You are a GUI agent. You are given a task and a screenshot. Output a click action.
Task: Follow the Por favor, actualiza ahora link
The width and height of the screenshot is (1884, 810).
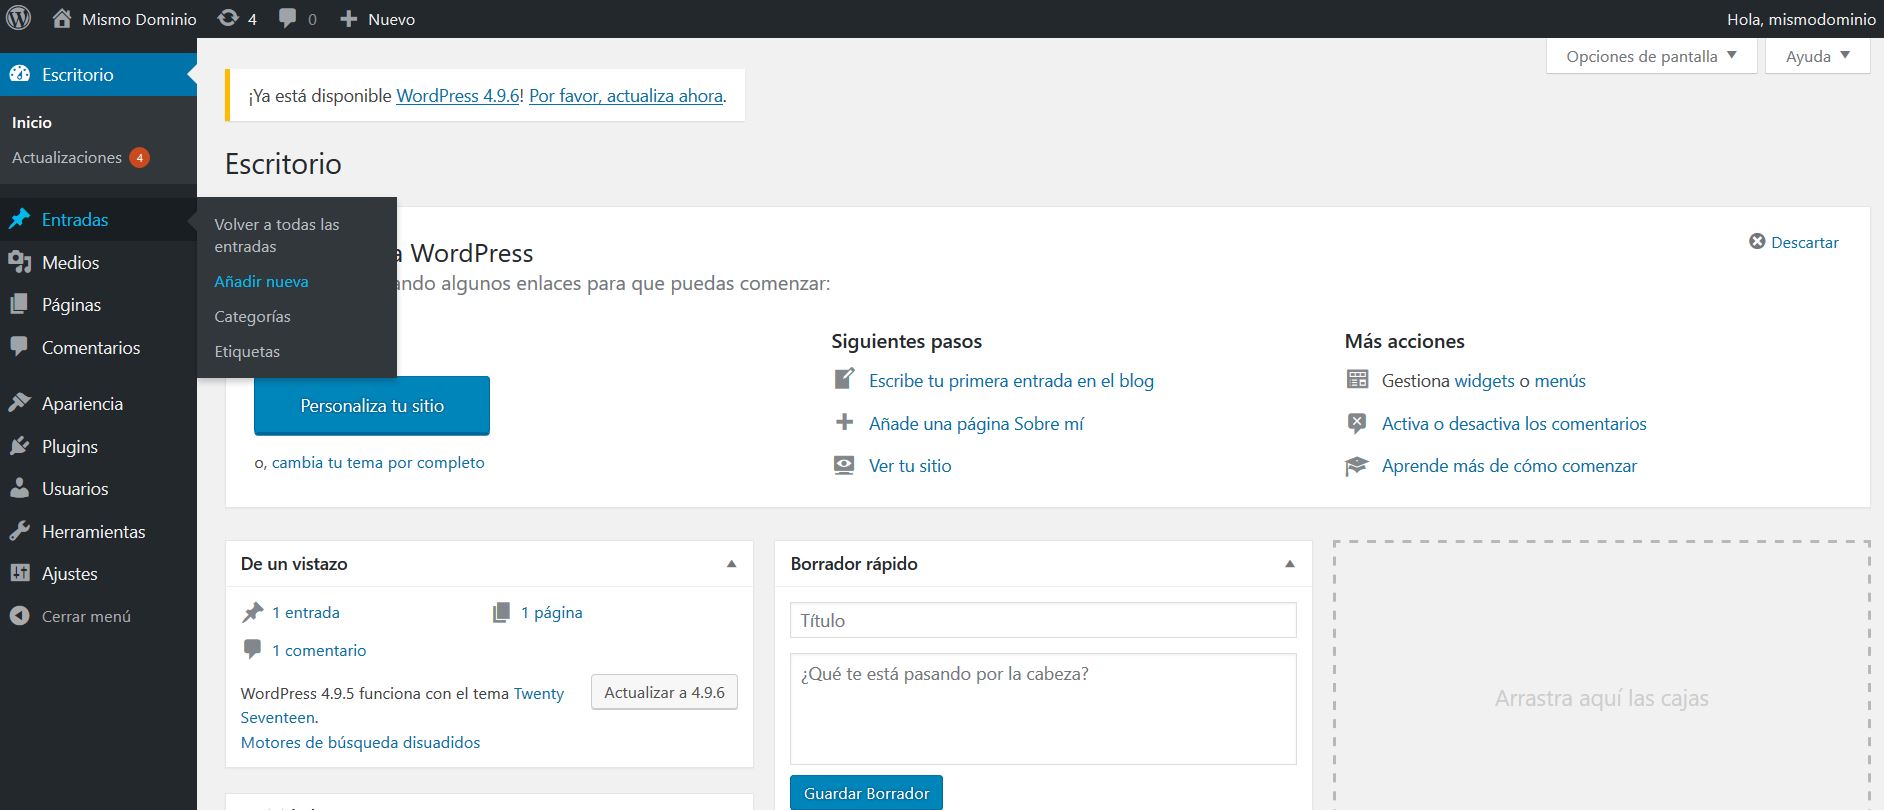(x=626, y=96)
